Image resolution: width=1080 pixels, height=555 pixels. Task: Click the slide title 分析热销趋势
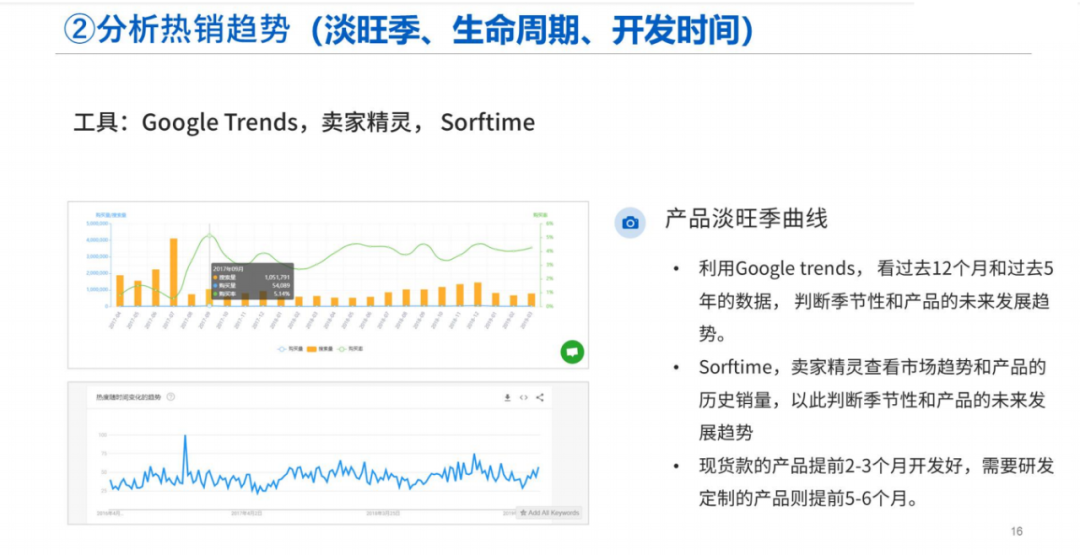point(194,30)
